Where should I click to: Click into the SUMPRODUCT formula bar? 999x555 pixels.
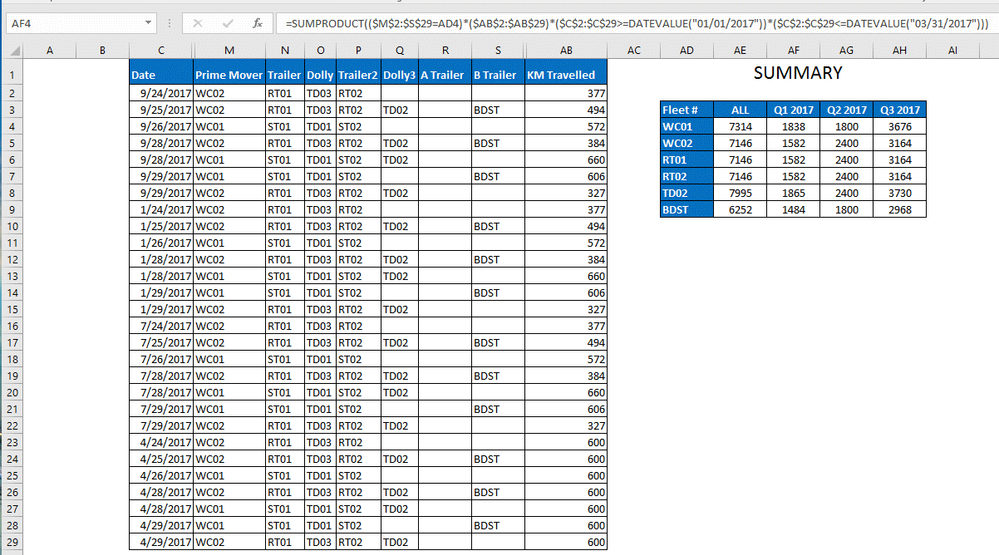coord(635,24)
